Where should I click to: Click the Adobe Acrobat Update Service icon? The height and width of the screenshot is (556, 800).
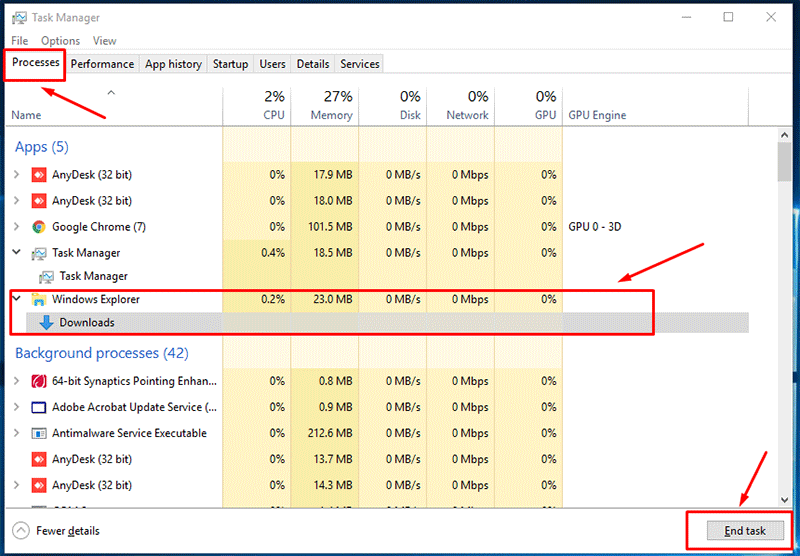(39, 407)
